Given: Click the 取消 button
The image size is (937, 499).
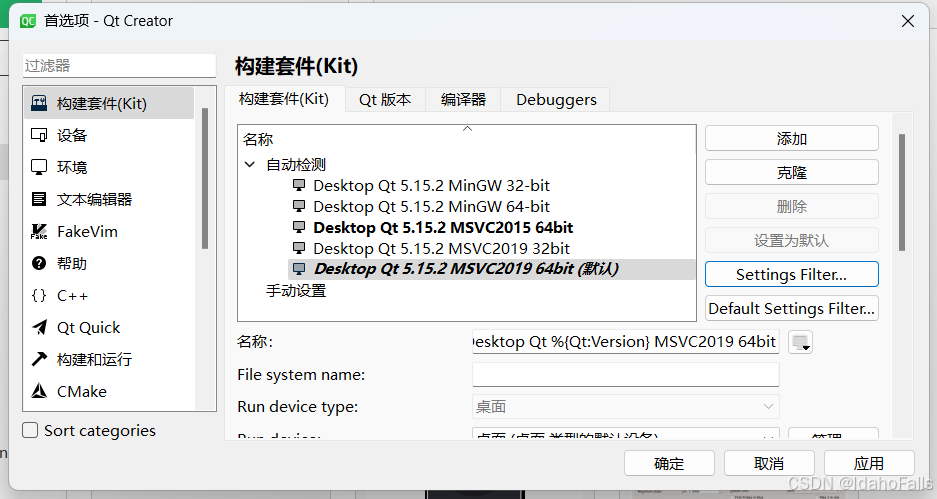Looking at the screenshot, I should (769, 463).
